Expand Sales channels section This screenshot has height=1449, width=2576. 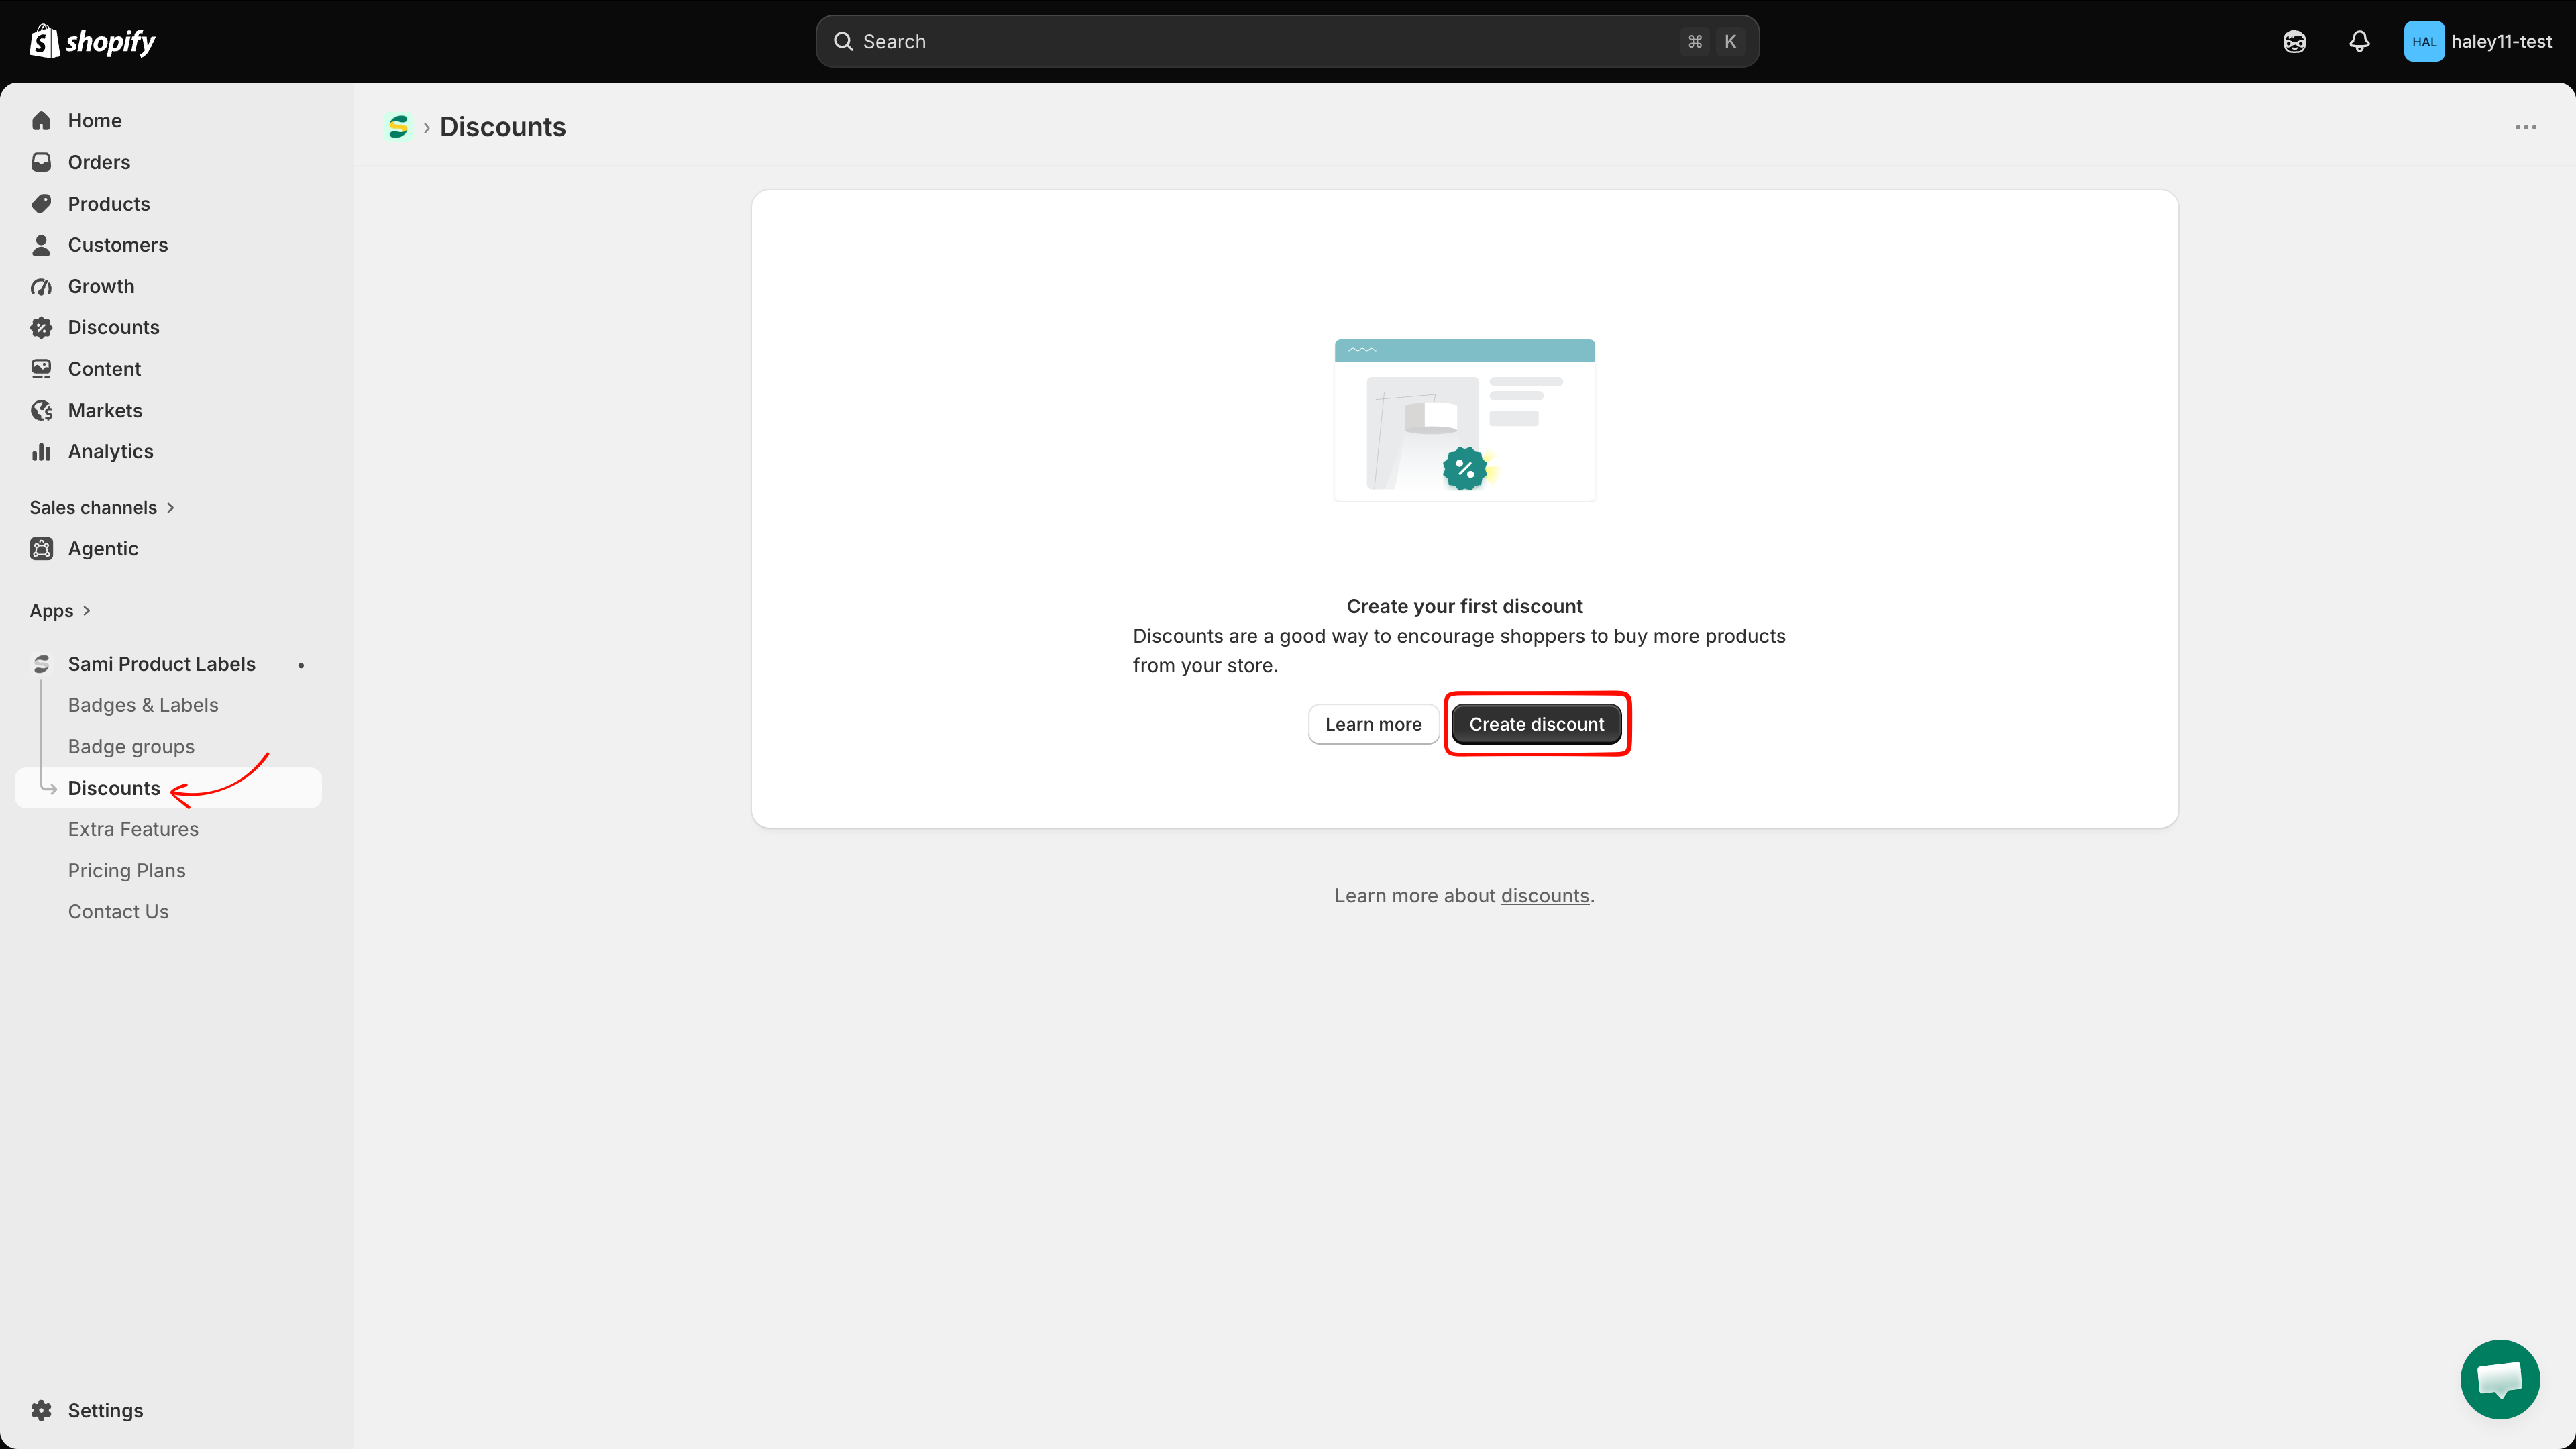pyautogui.click(x=102, y=508)
